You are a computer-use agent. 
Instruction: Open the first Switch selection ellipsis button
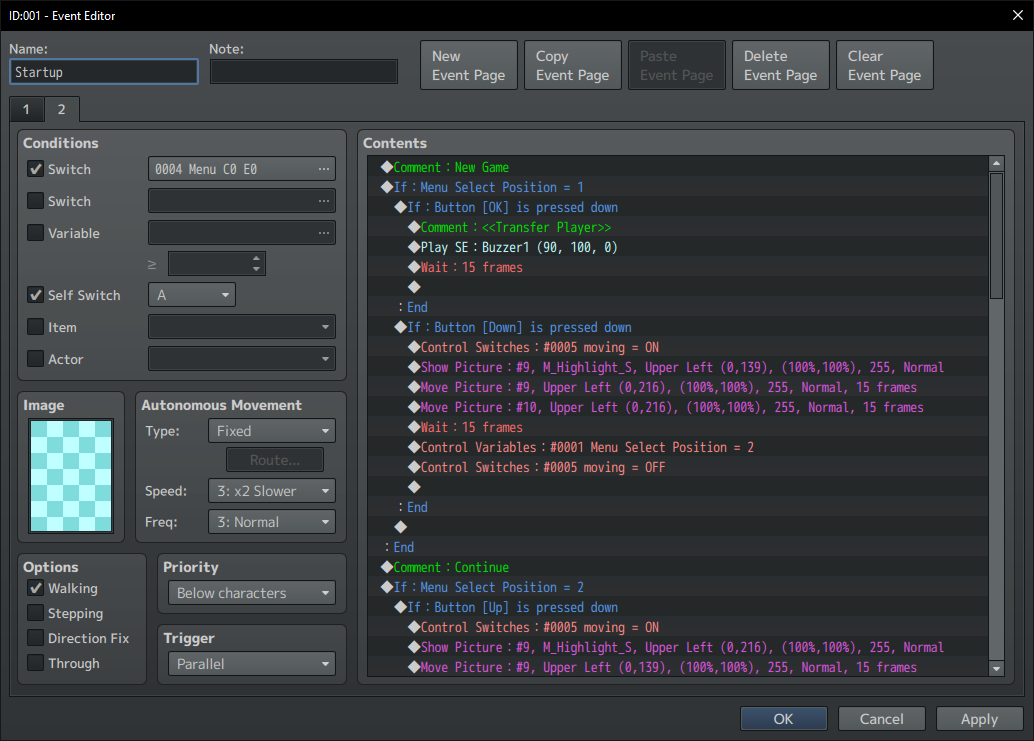pyautogui.click(x=323, y=169)
